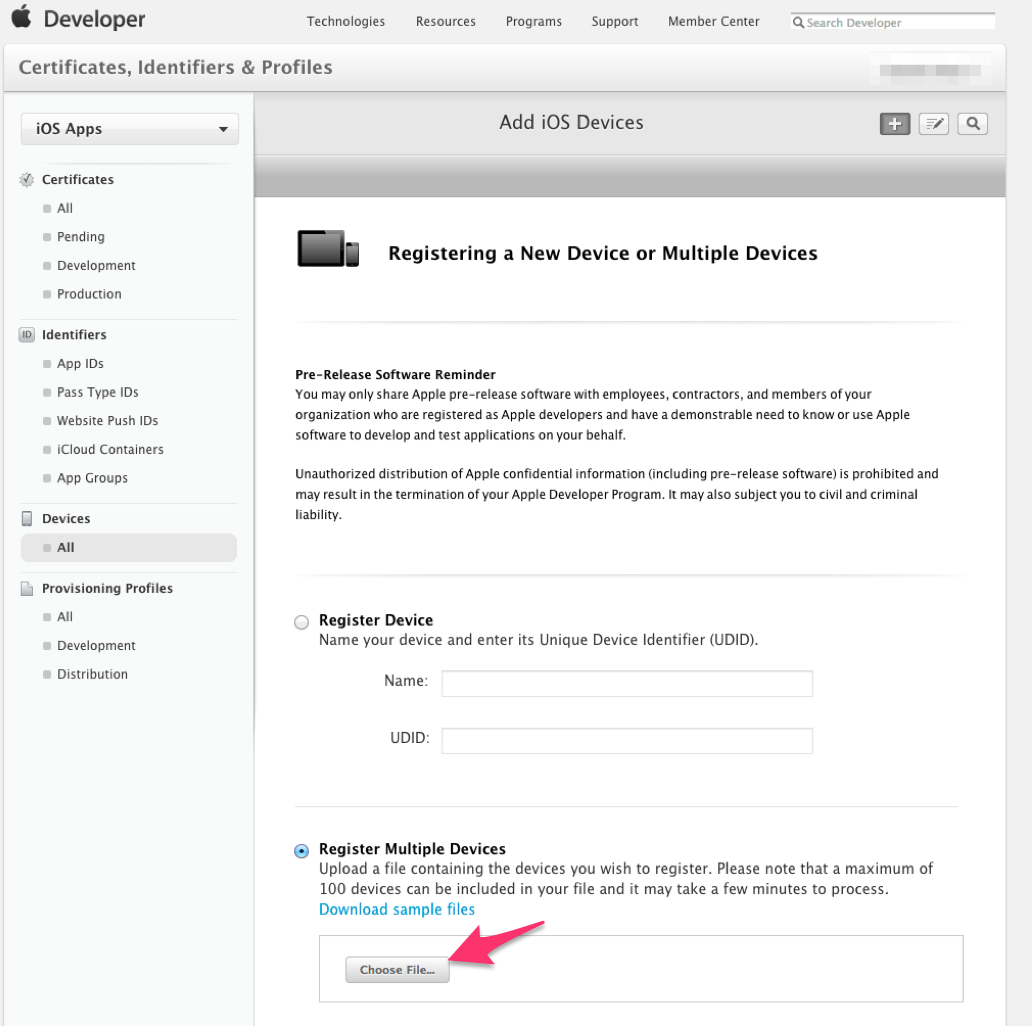1032x1026 pixels.
Task: Go to Member Center
Action: click(713, 22)
